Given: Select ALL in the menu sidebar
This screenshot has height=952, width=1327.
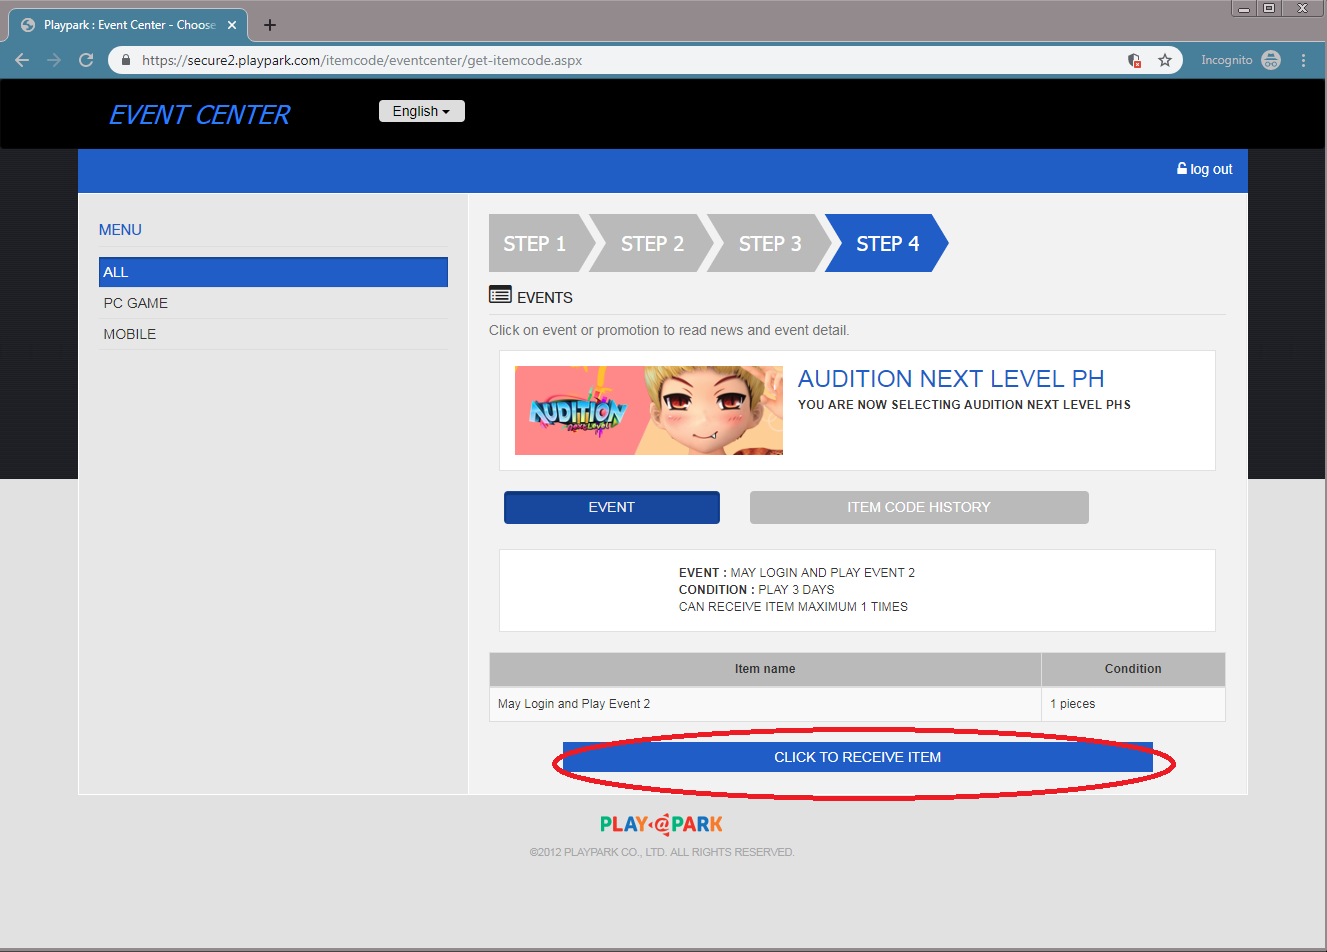Looking at the screenshot, I should (273, 272).
